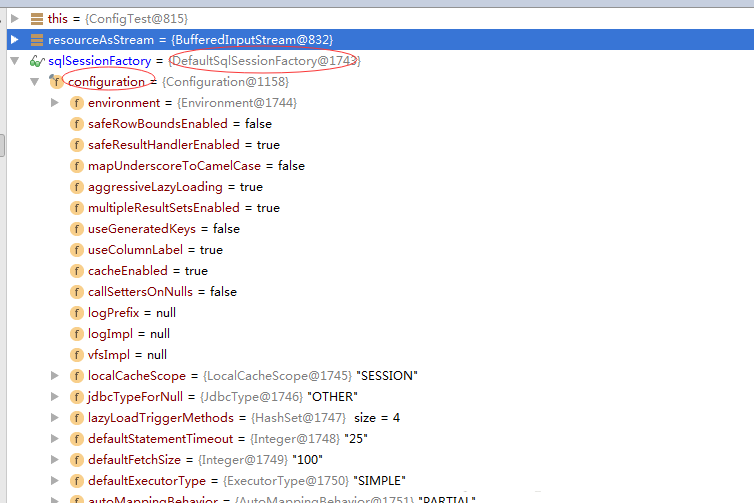Click the field icon beside safeRowBoundsEnabled

coord(76,124)
